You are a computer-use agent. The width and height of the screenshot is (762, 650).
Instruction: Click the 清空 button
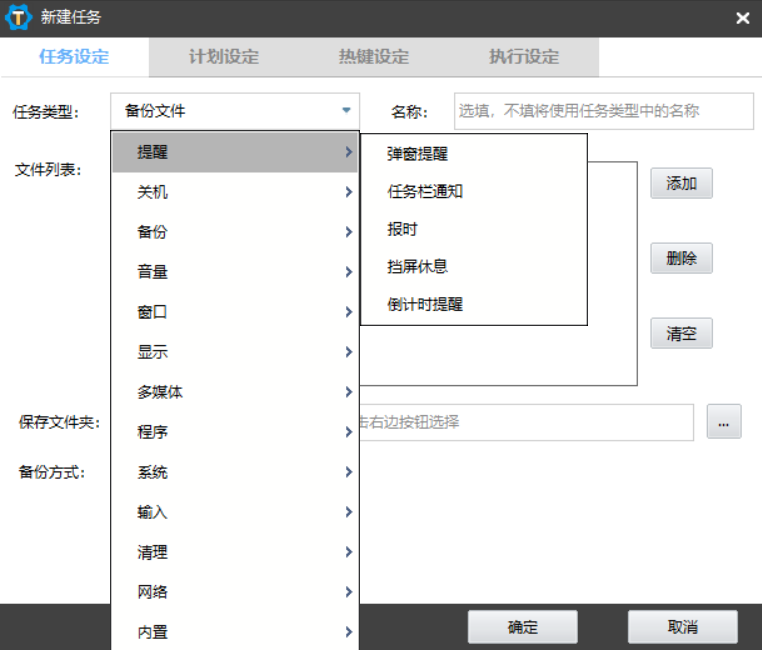681,334
